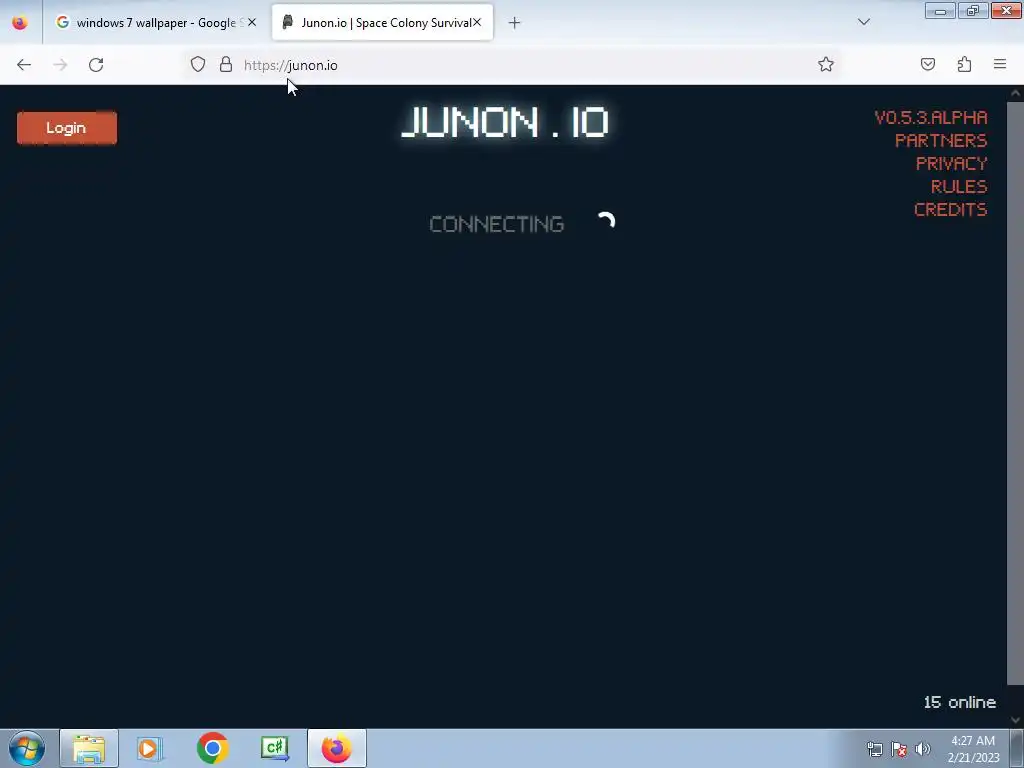Open the PARTNERS link

point(940,140)
